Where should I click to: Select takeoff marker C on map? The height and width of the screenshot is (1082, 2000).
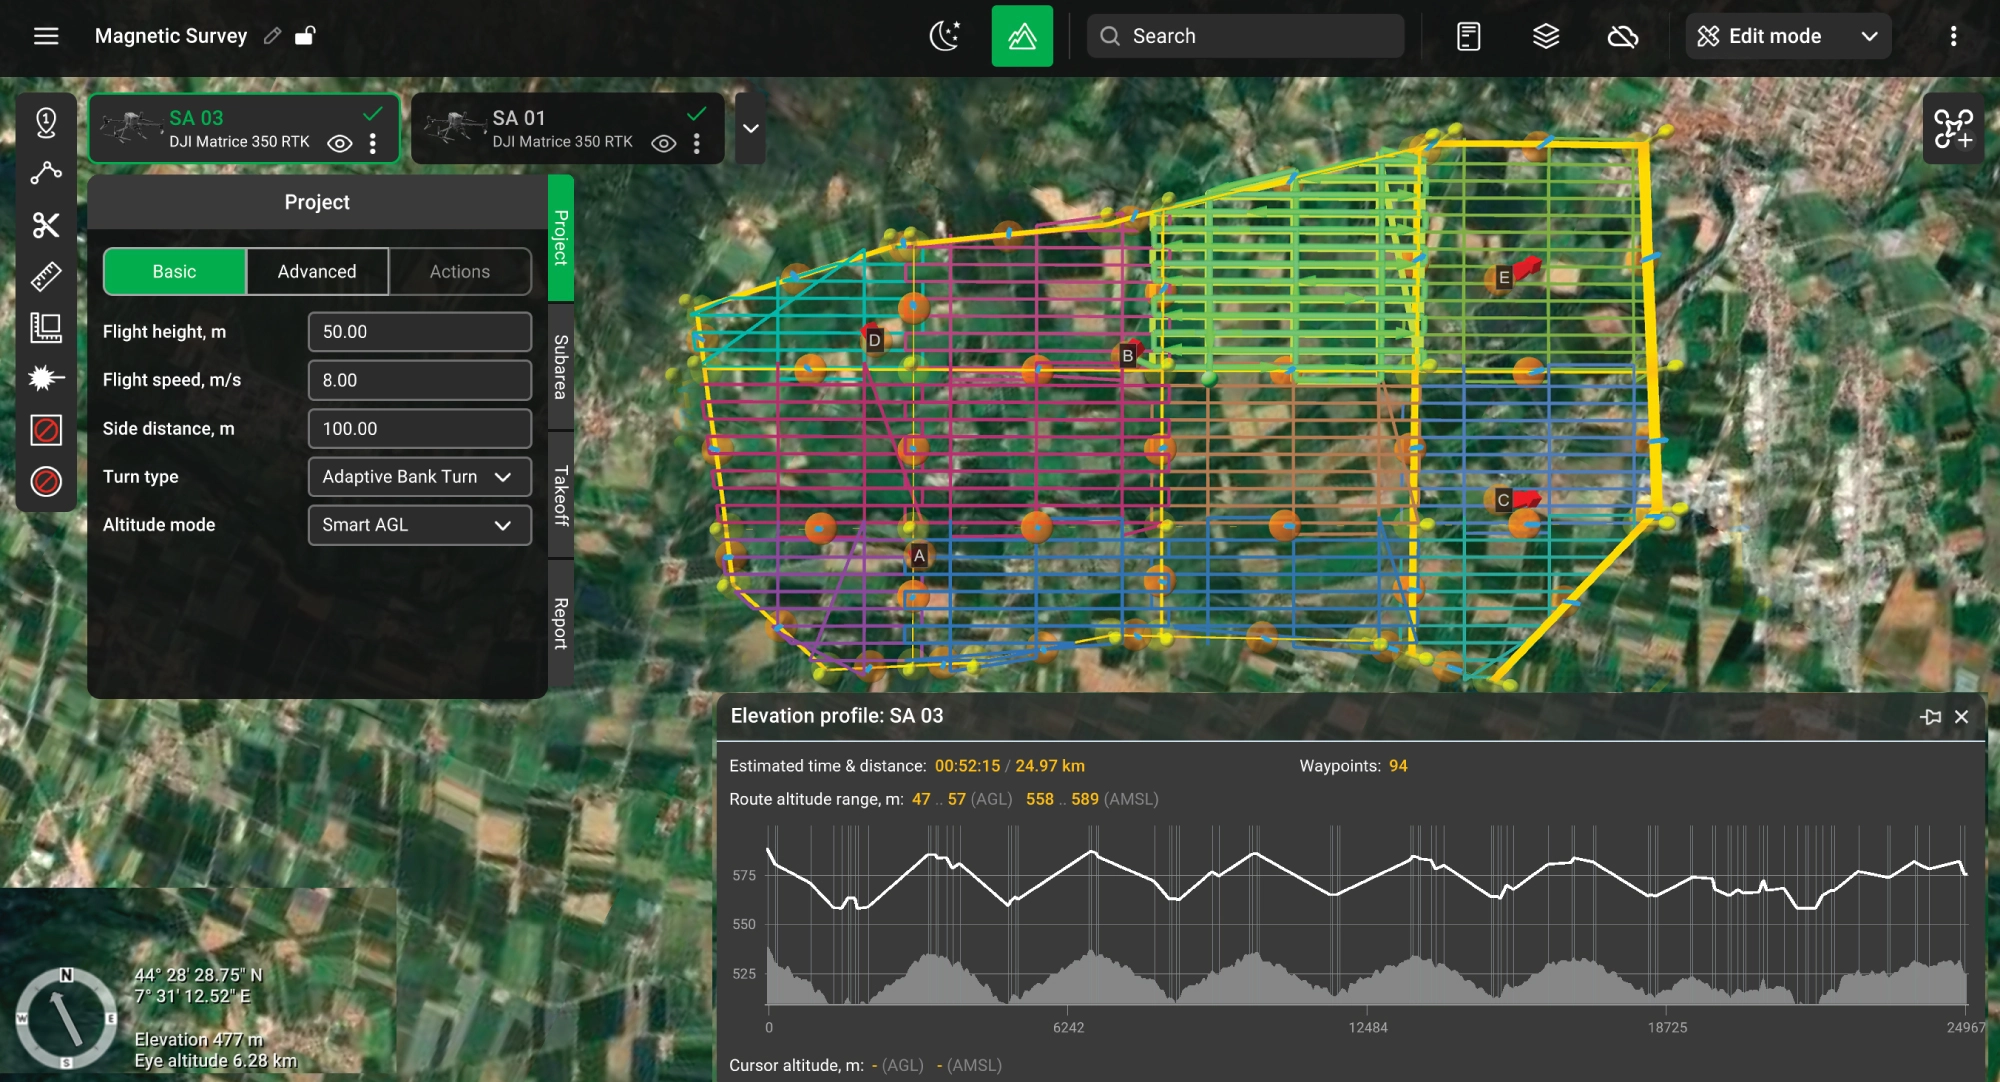pos(1503,500)
